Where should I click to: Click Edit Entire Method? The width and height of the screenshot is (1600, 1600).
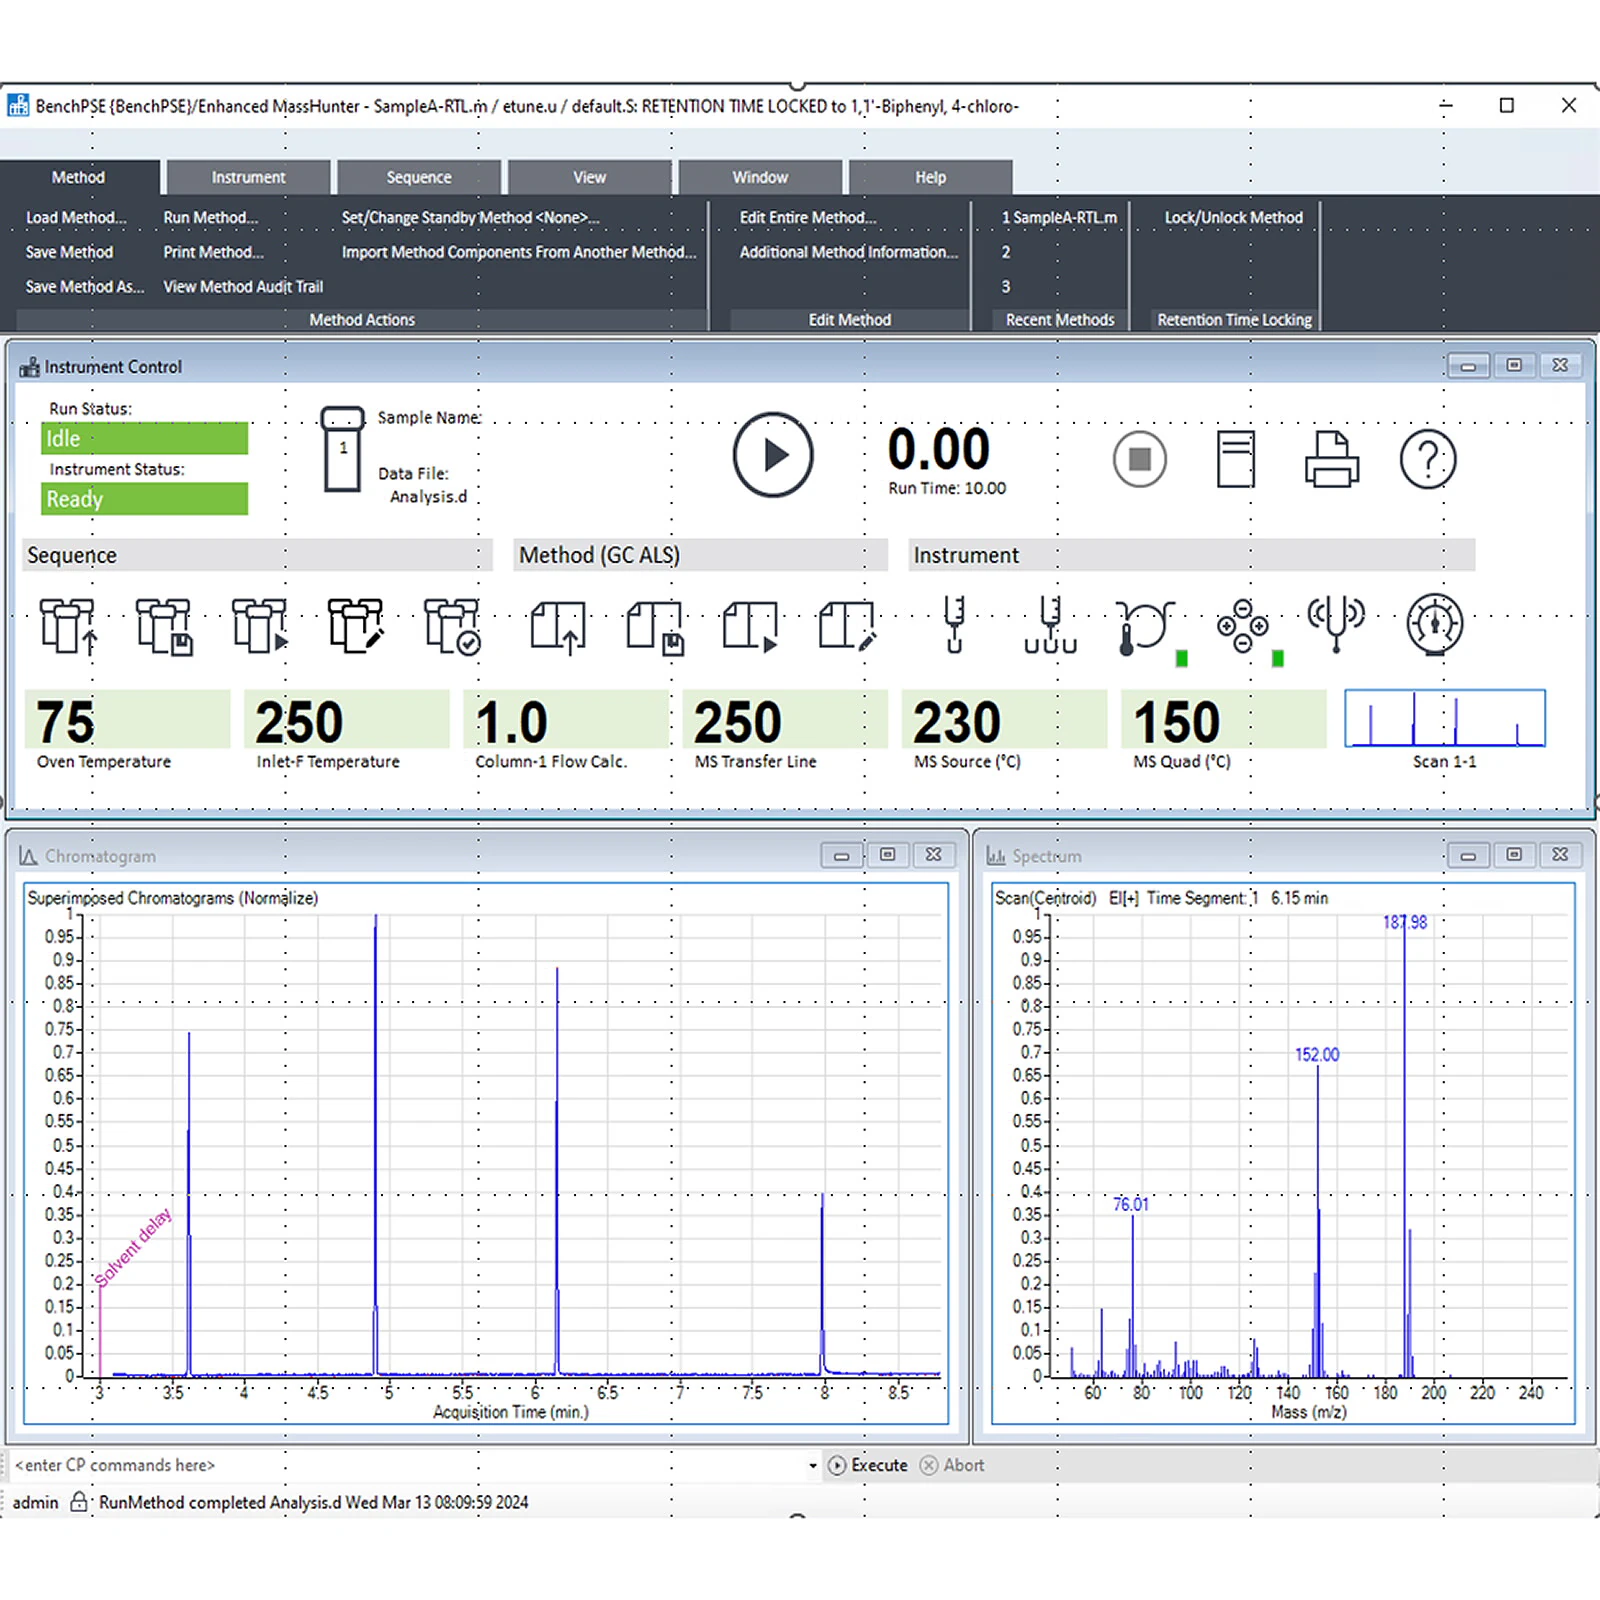[x=807, y=217]
